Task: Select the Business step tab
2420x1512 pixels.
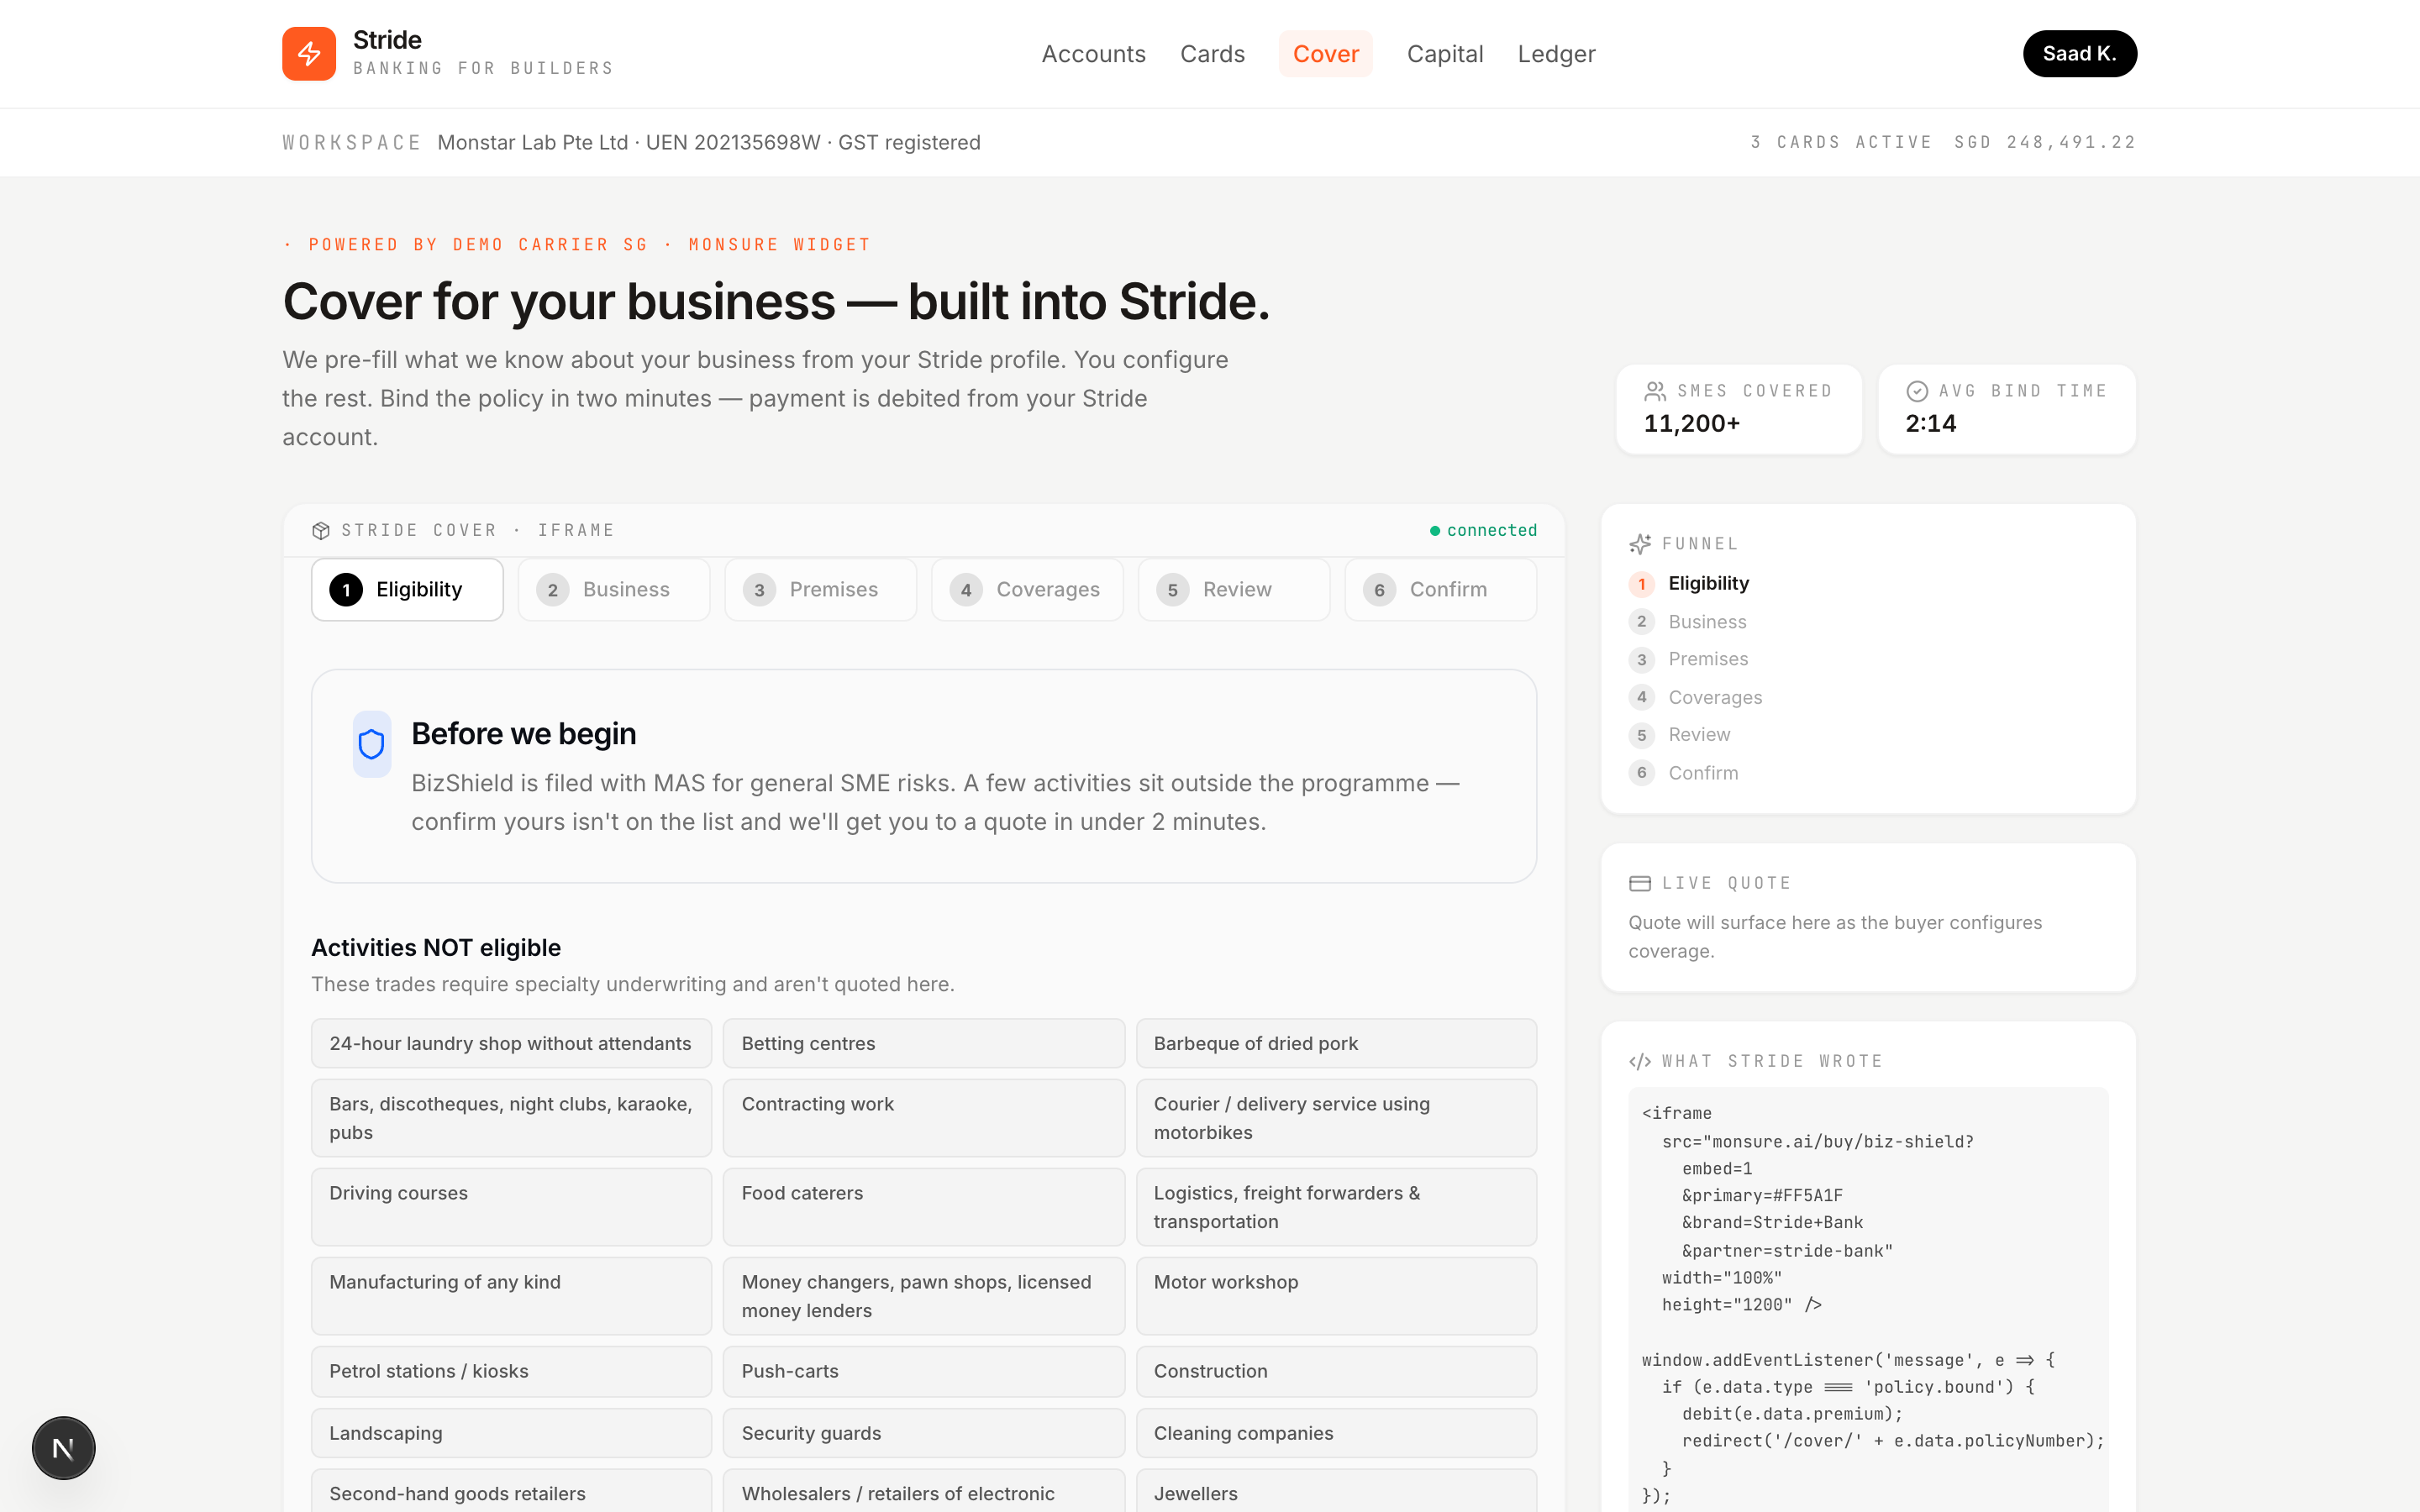Action: [x=614, y=589]
